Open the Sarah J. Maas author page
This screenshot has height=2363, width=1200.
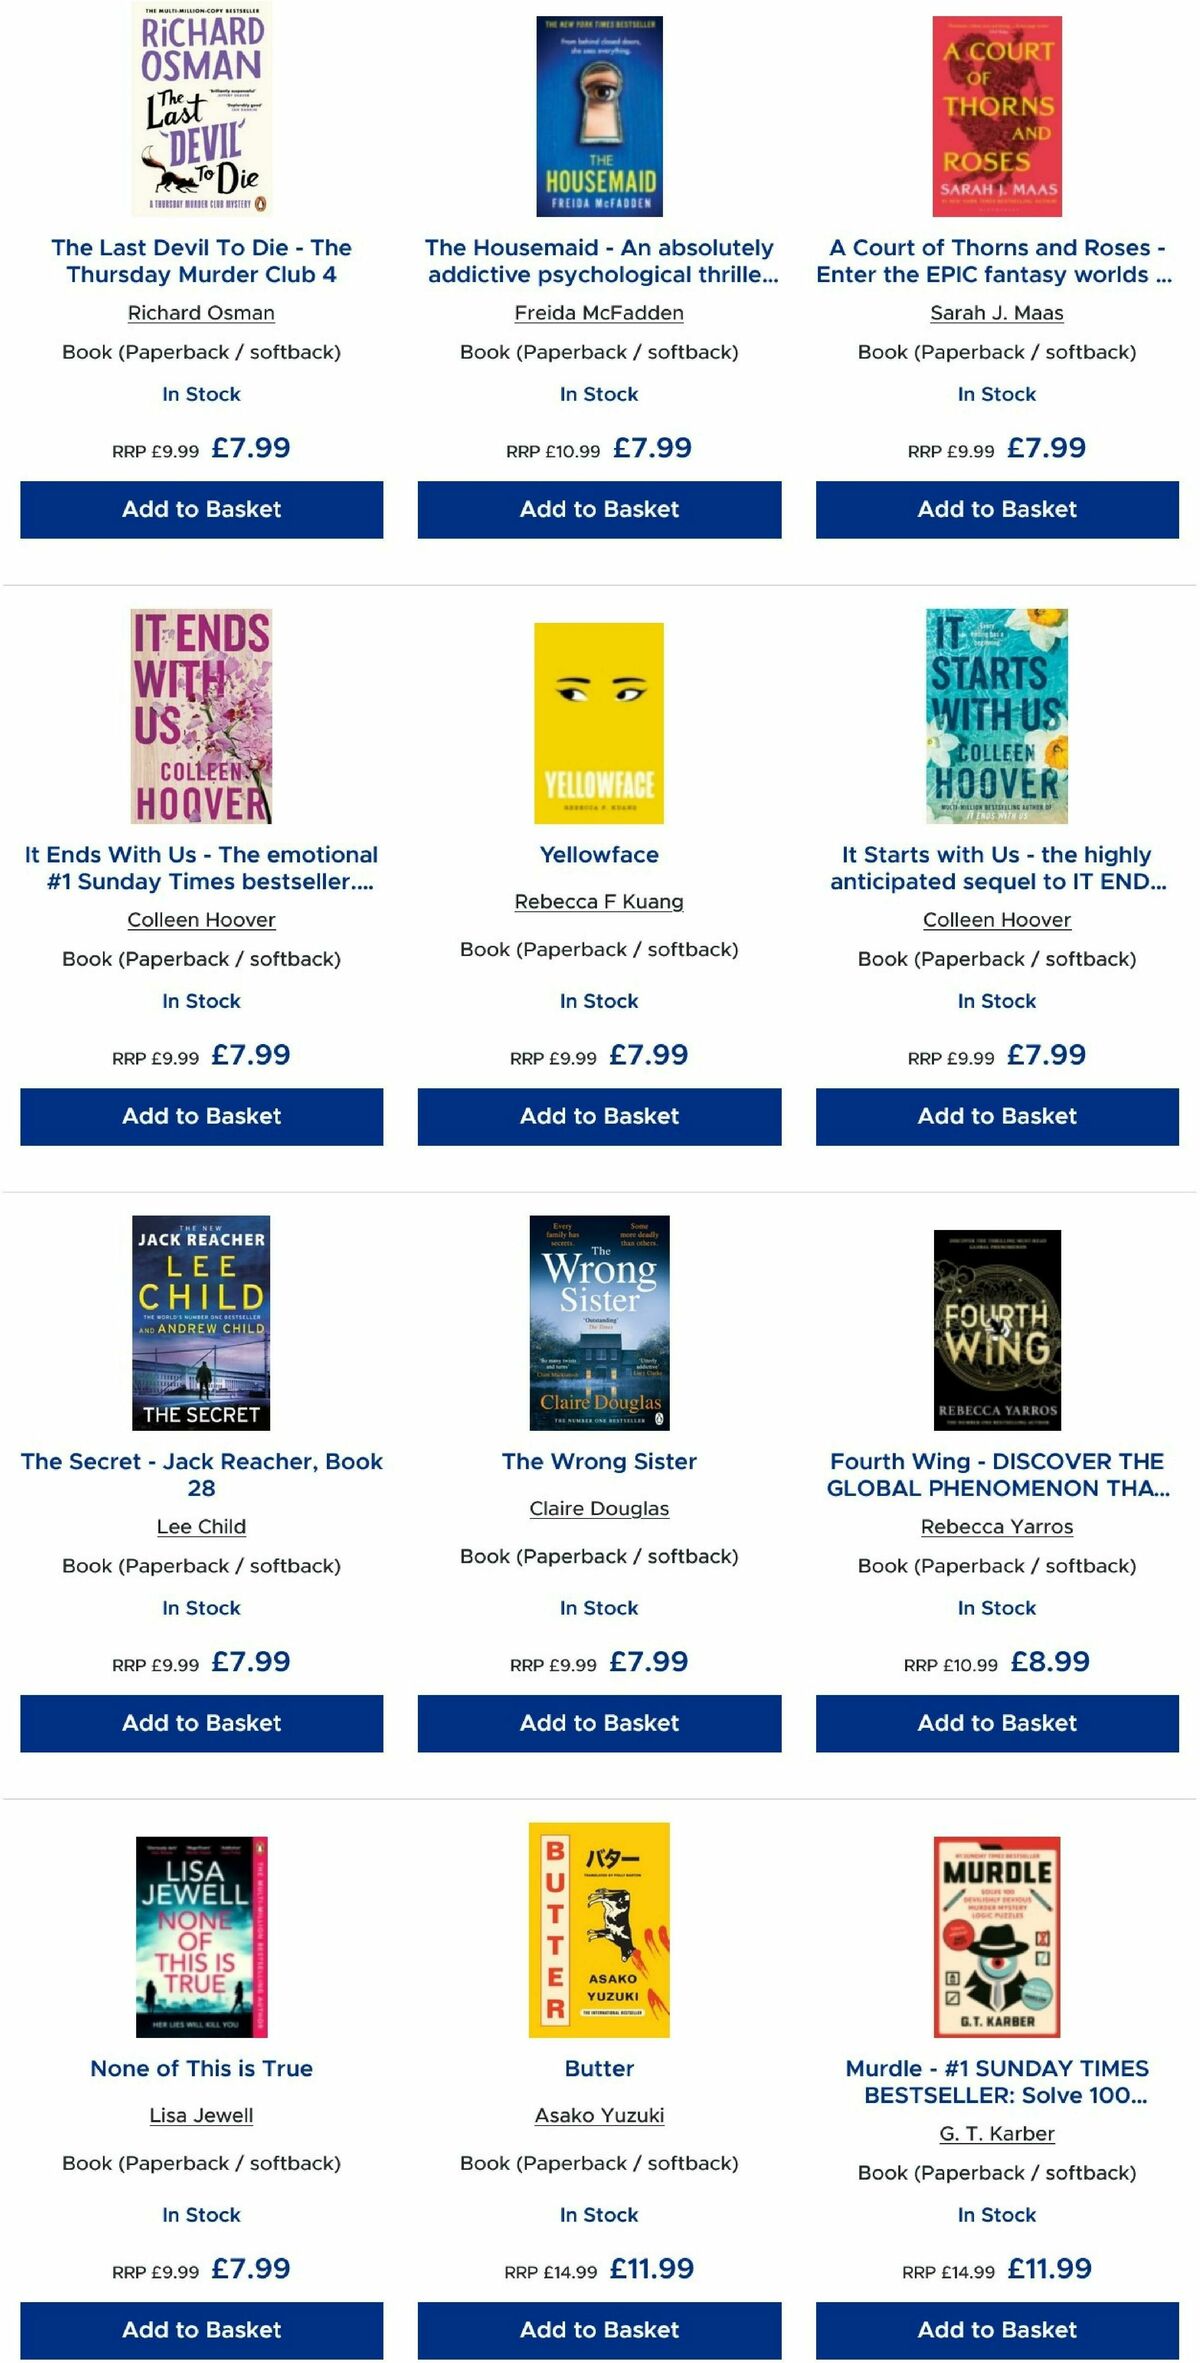click(997, 313)
